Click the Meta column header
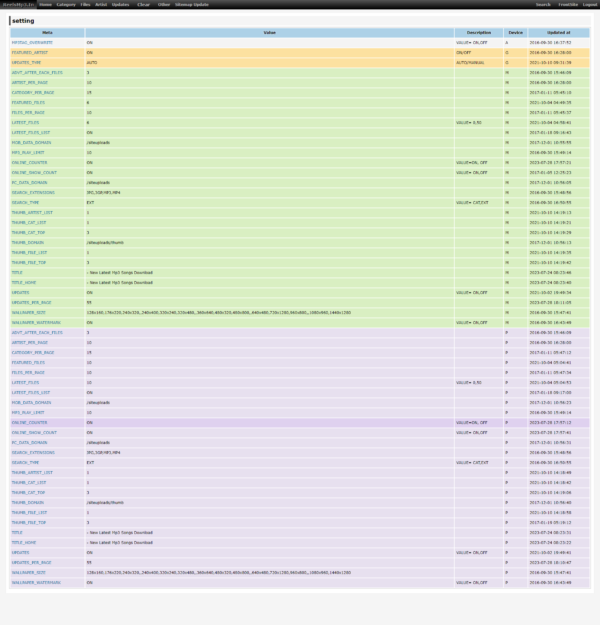 pos(47,33)
